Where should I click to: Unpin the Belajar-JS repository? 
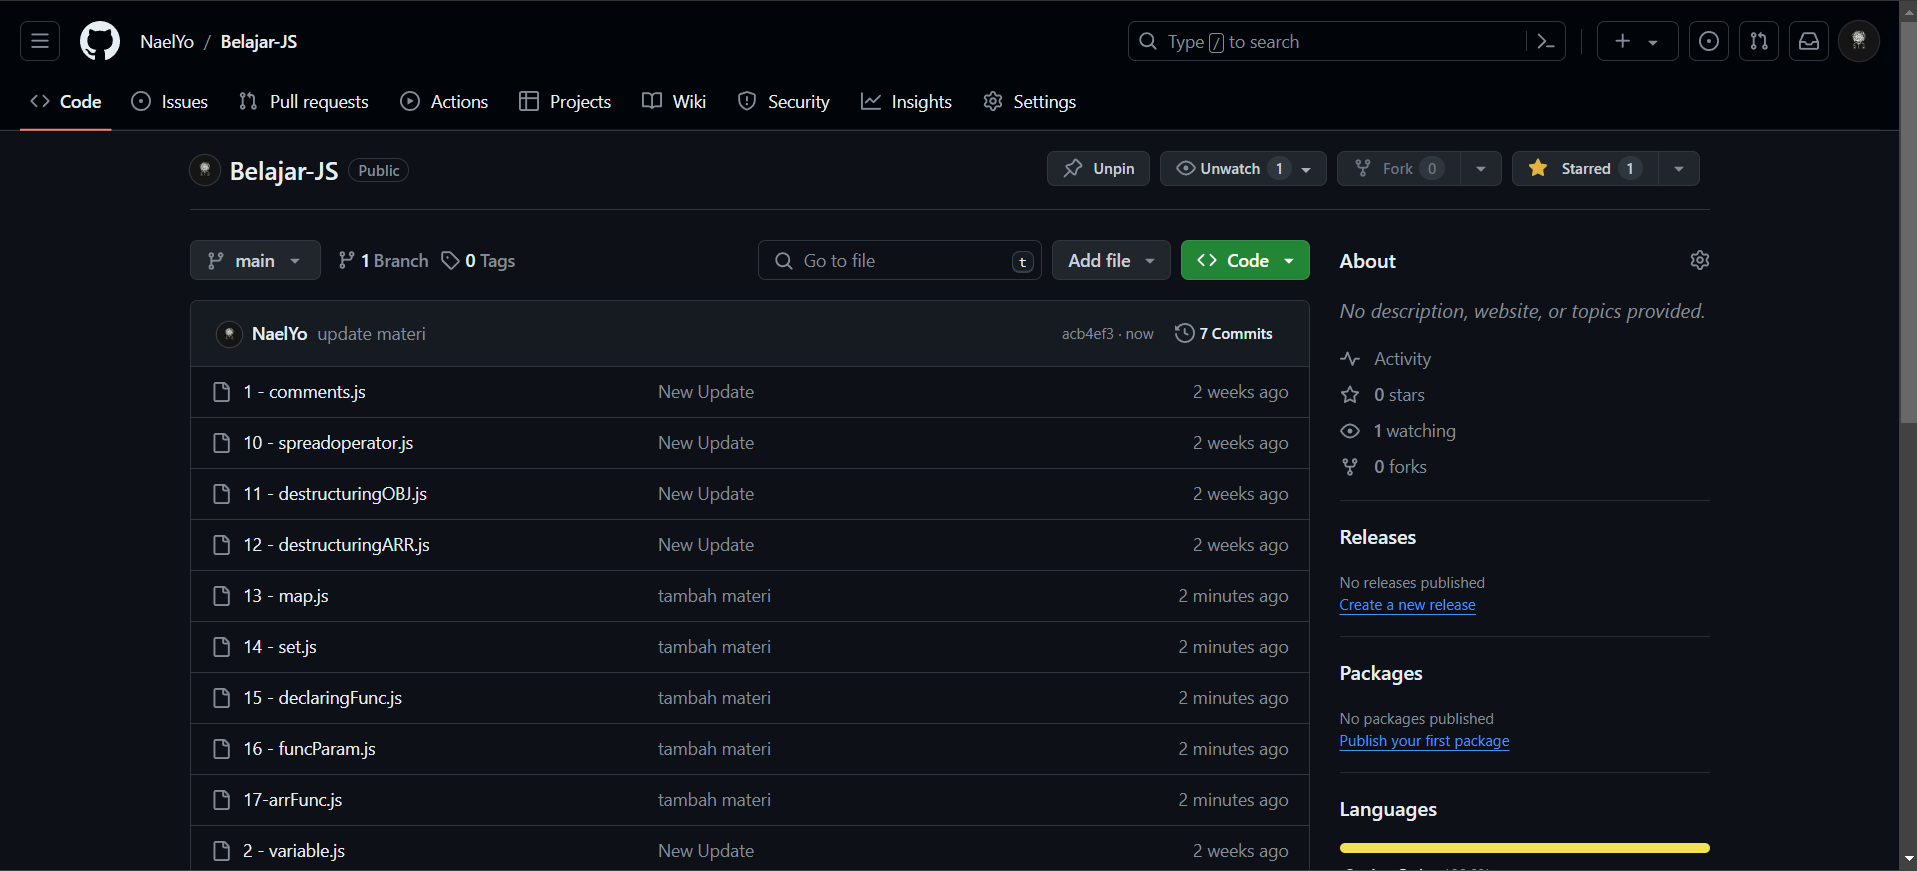pyautogui.click(x=1098, y=168)
